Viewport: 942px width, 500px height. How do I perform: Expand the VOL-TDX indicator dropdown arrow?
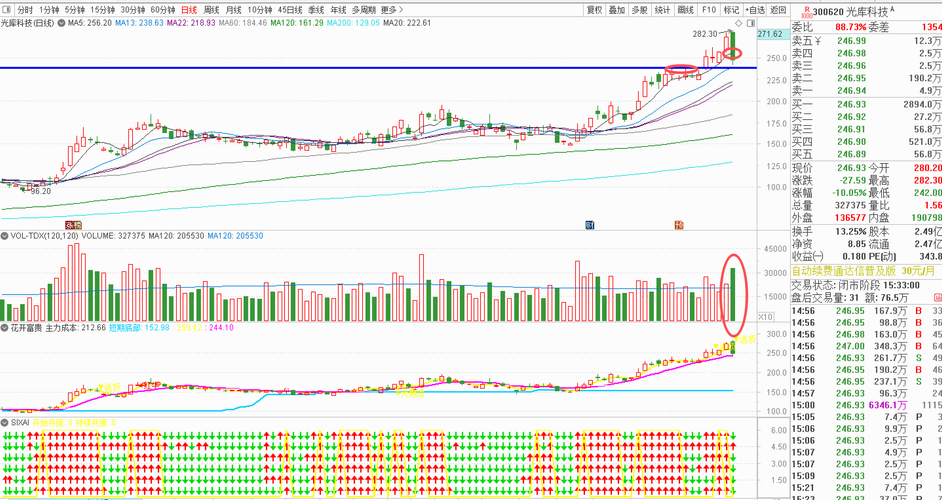pyautogui.click(x=5, y=236)
